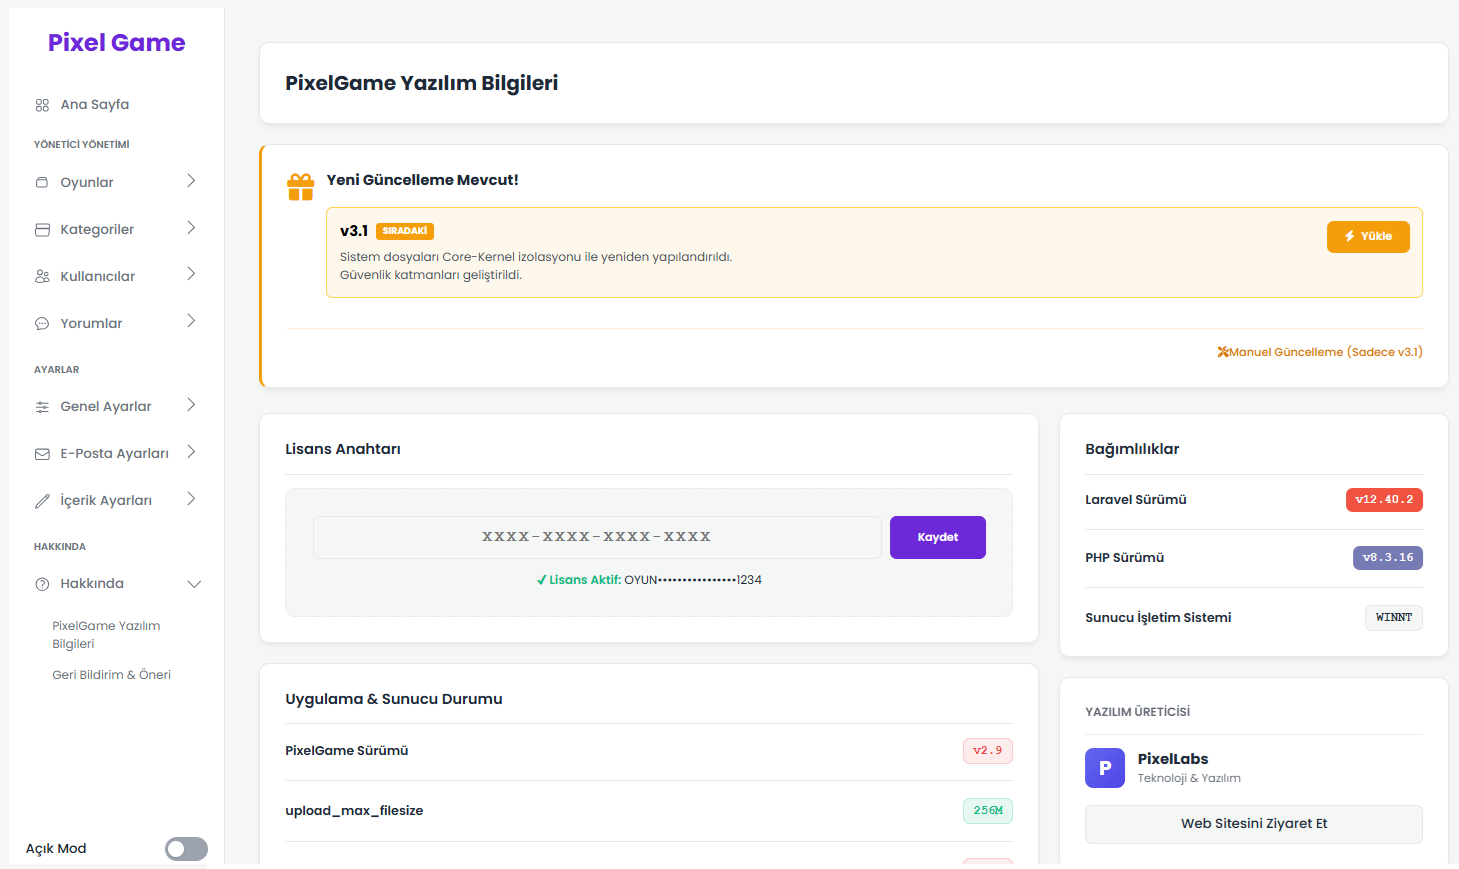Click the orange gift box update icon
Viewport: 1459px width, 869px height.
[301, 187]
